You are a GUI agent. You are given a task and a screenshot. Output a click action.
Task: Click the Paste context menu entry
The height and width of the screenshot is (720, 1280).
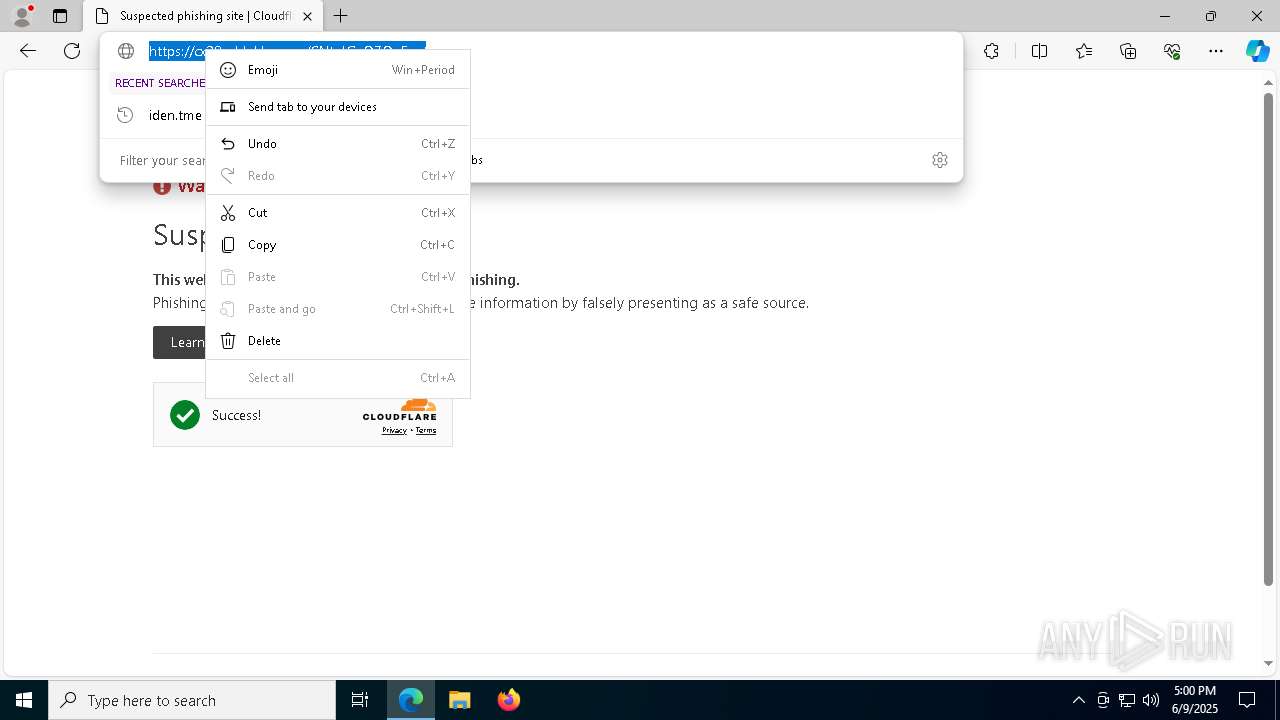pyautogui.click(x=338, y=277)
